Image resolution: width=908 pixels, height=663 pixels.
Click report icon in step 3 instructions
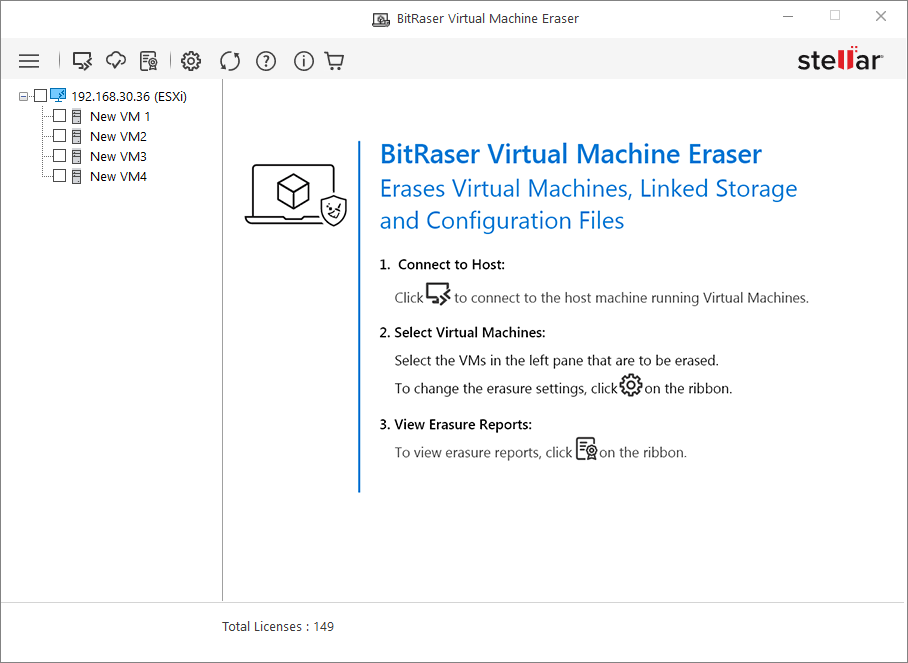[x=587, y=449]
